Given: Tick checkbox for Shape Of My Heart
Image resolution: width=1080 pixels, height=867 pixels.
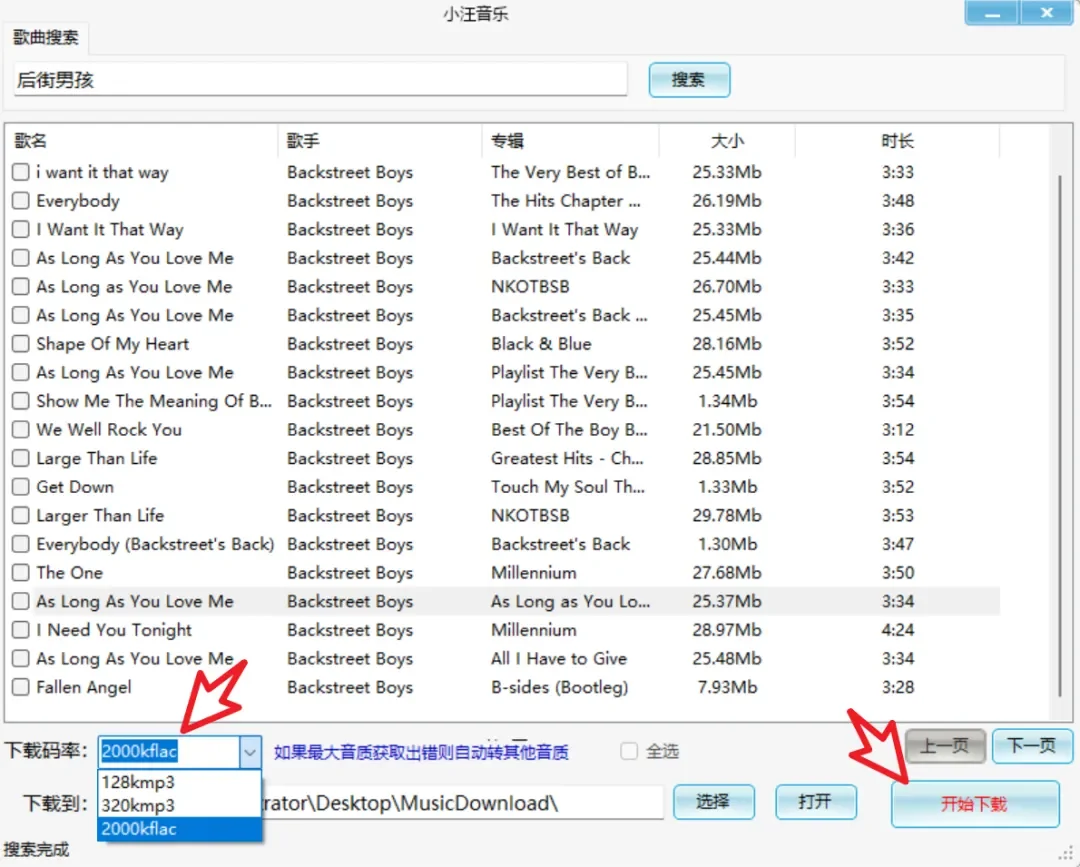Looking at the screenshot, I should coord(21,344).
